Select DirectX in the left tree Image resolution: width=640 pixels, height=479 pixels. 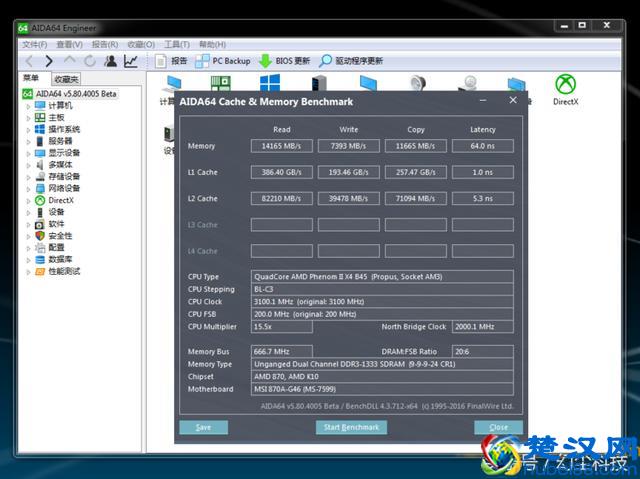click(60, 200)
